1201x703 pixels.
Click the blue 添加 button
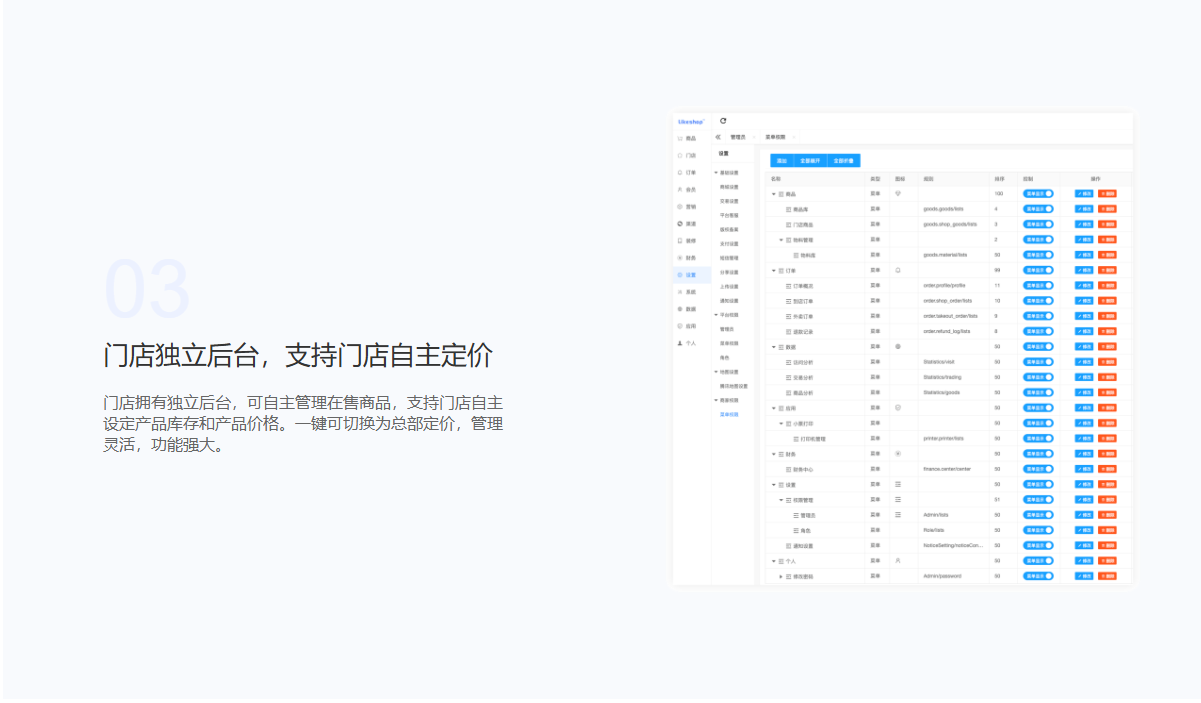782,160
